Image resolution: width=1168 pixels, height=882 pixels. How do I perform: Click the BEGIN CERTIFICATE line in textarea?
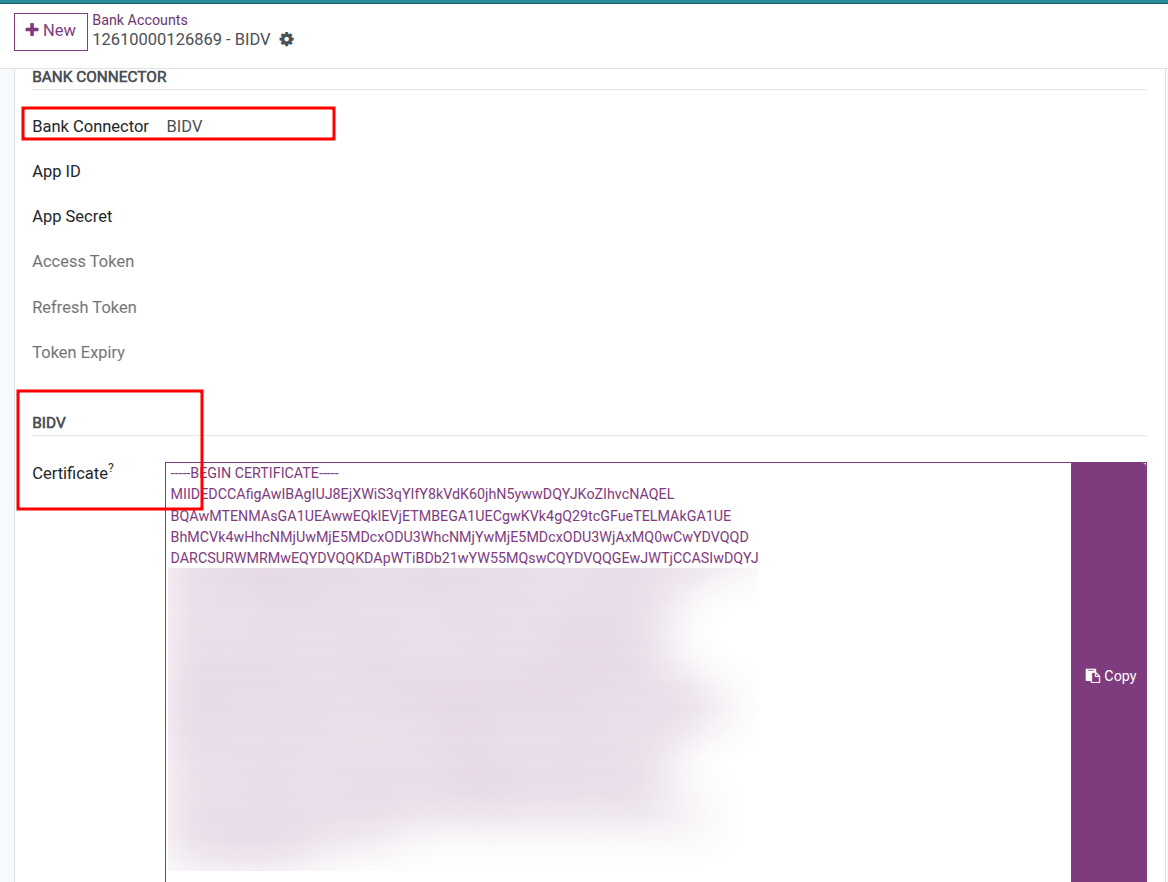coord(254,473)
